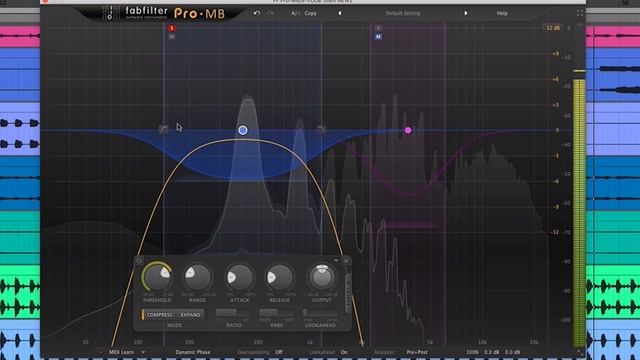Viewport: 640px width, 360px height.
Task: Open the Analyzer Pre+Post menu
Action: point(417,352)
